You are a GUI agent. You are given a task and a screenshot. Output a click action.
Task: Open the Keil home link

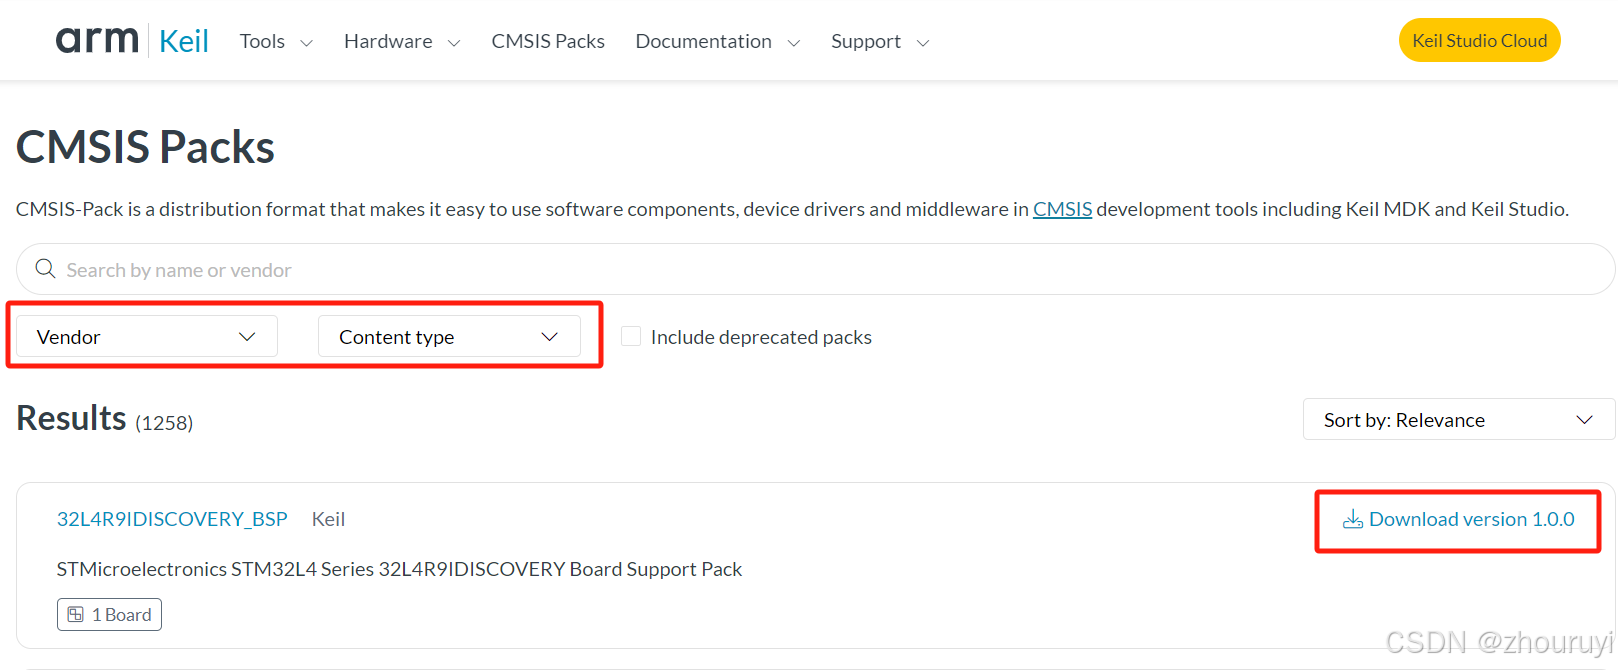(184, 41)
